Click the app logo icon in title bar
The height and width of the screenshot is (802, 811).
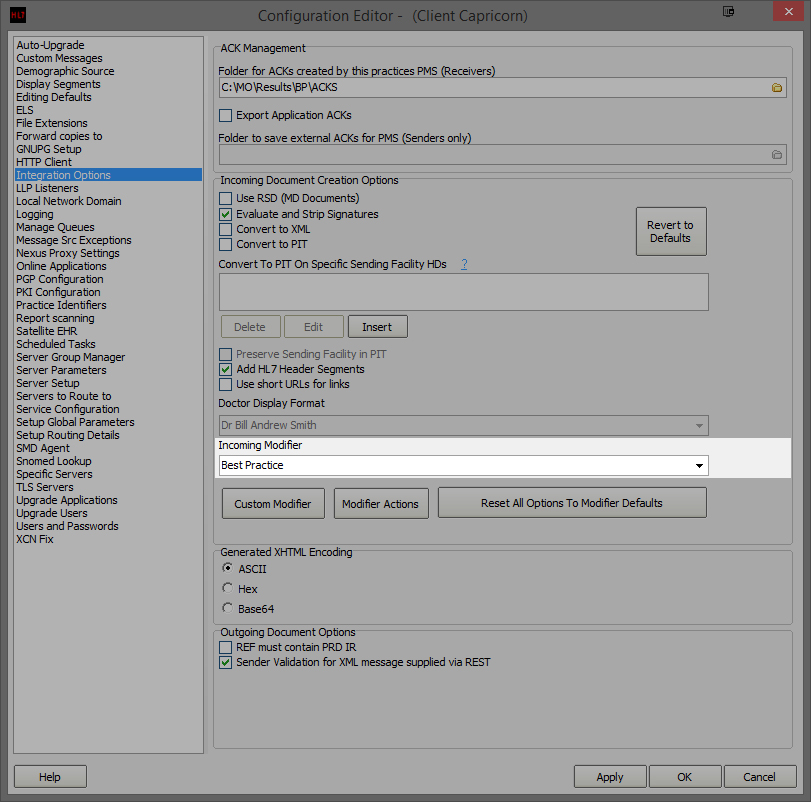pos(18,15)
